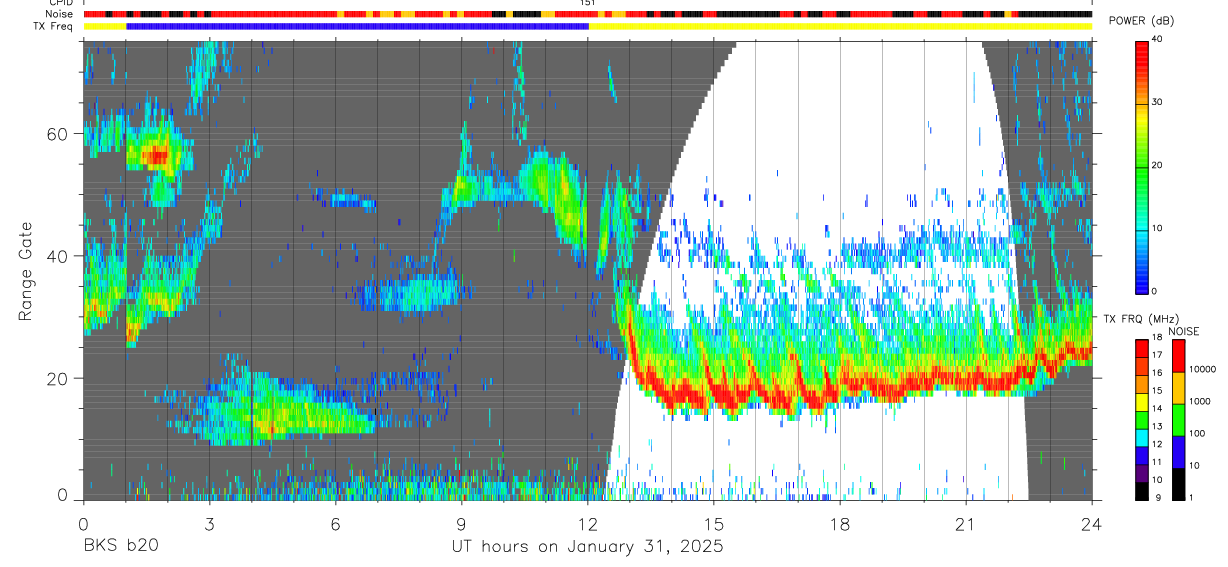Click TX FRQ scale label 14
Image resolution: width=1228 pixels, height=567 pixels.
[1158, 408]
